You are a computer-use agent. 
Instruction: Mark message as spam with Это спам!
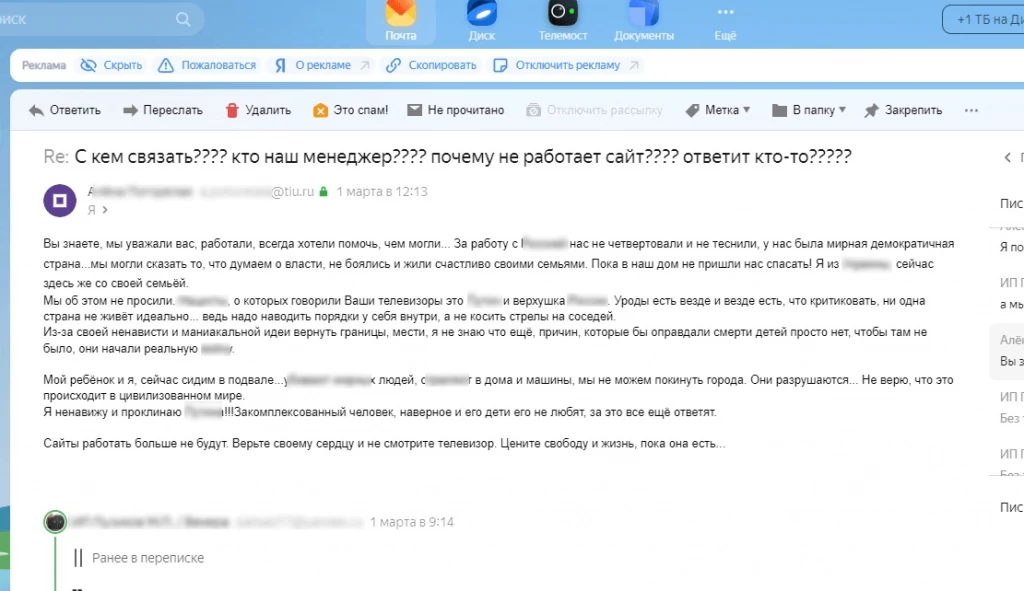(x=350, y=110)
